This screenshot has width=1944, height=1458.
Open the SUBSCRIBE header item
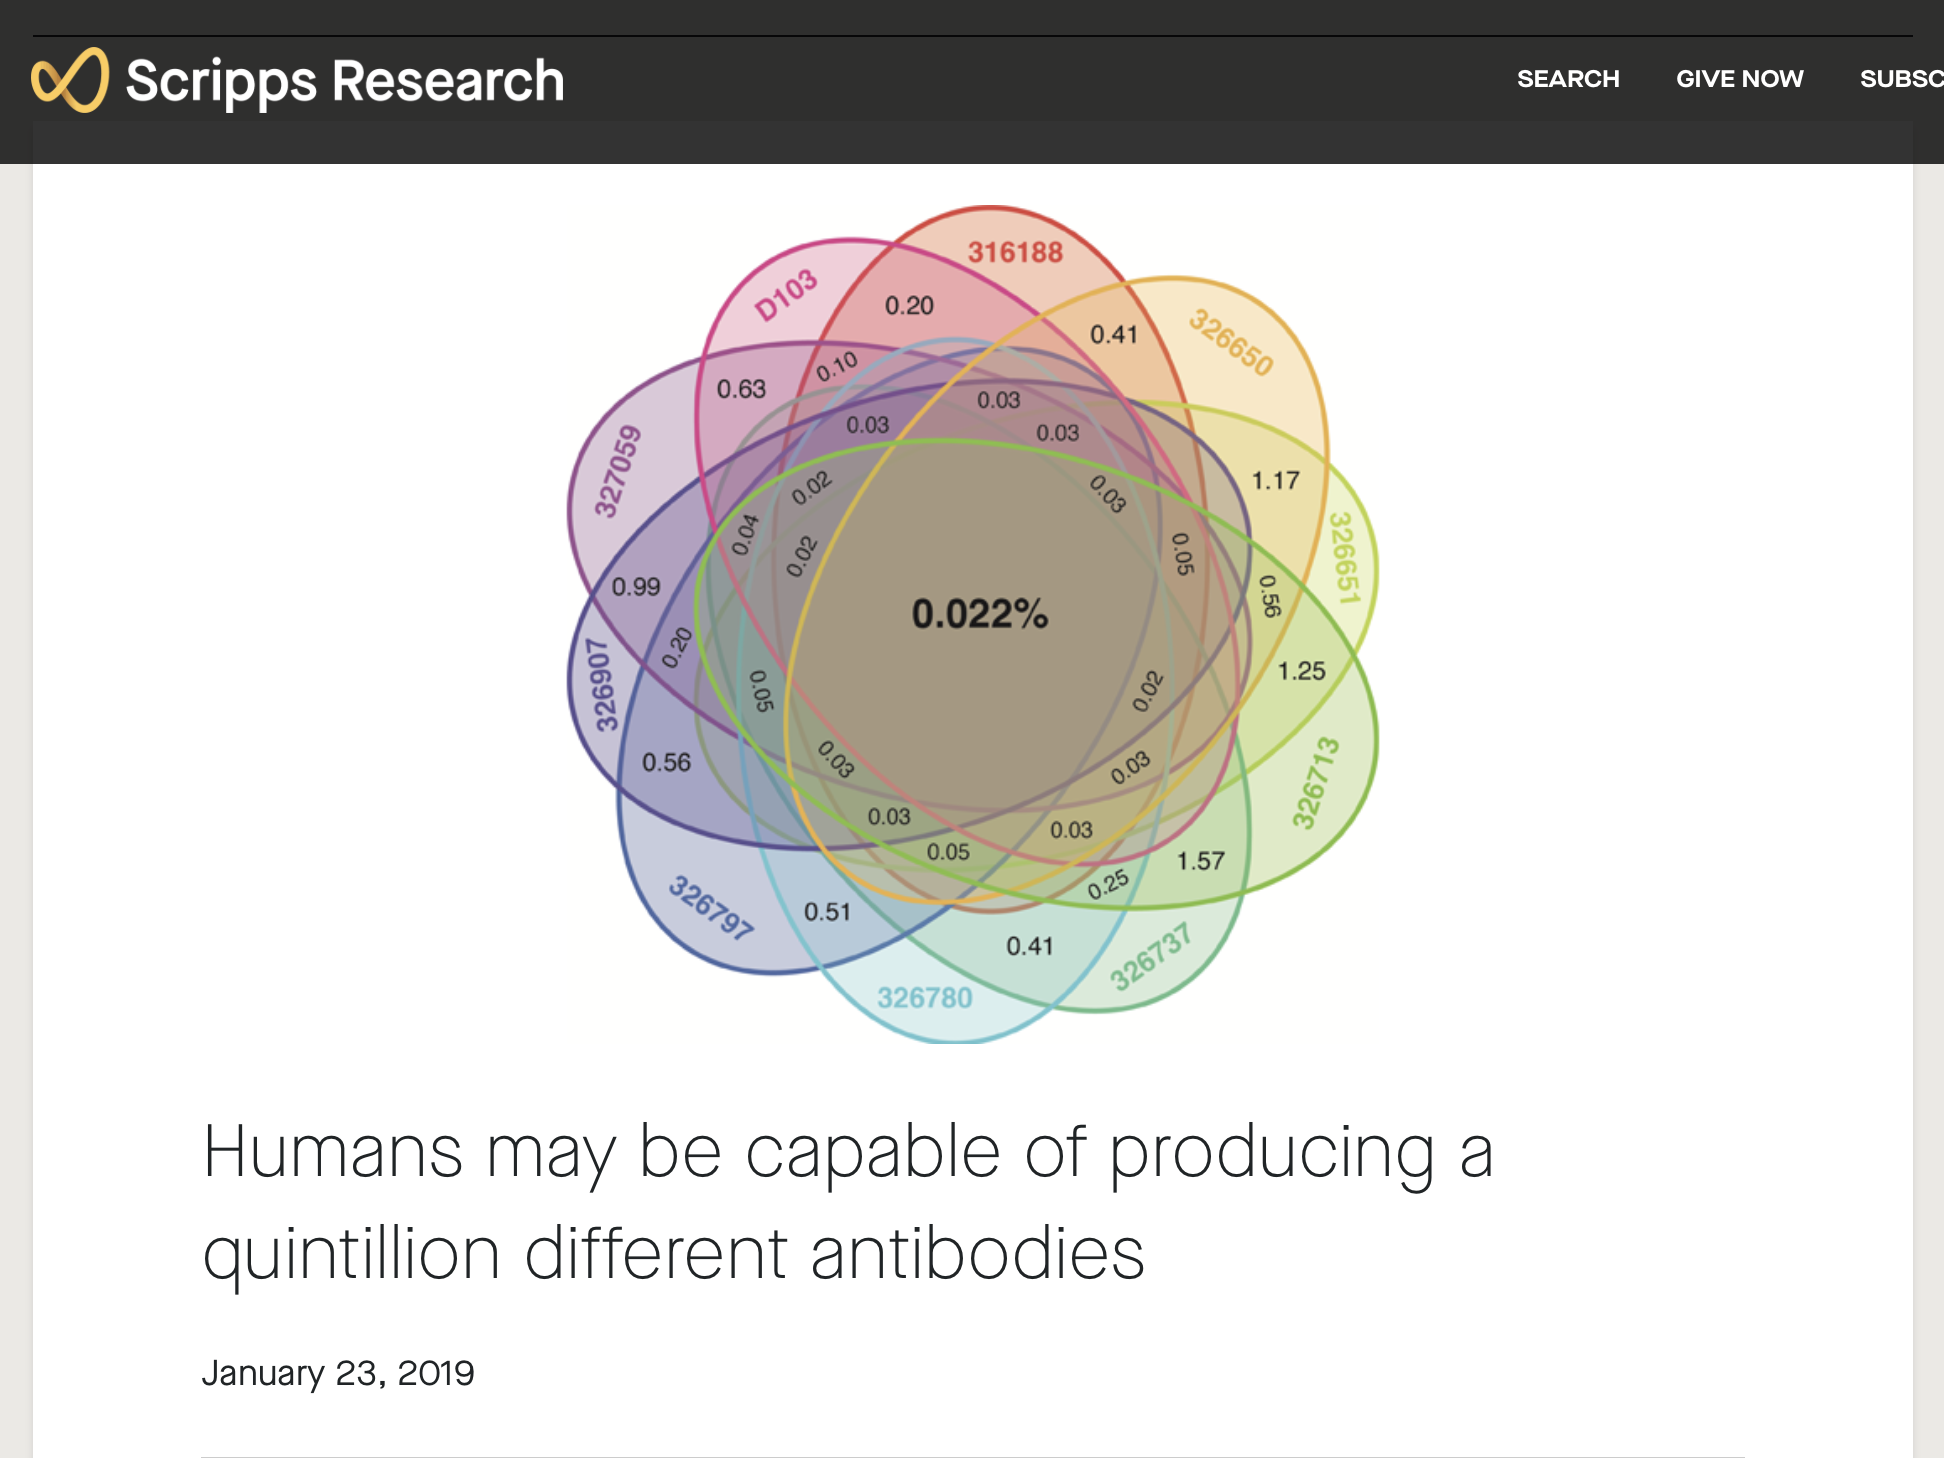pos(1901,79)
